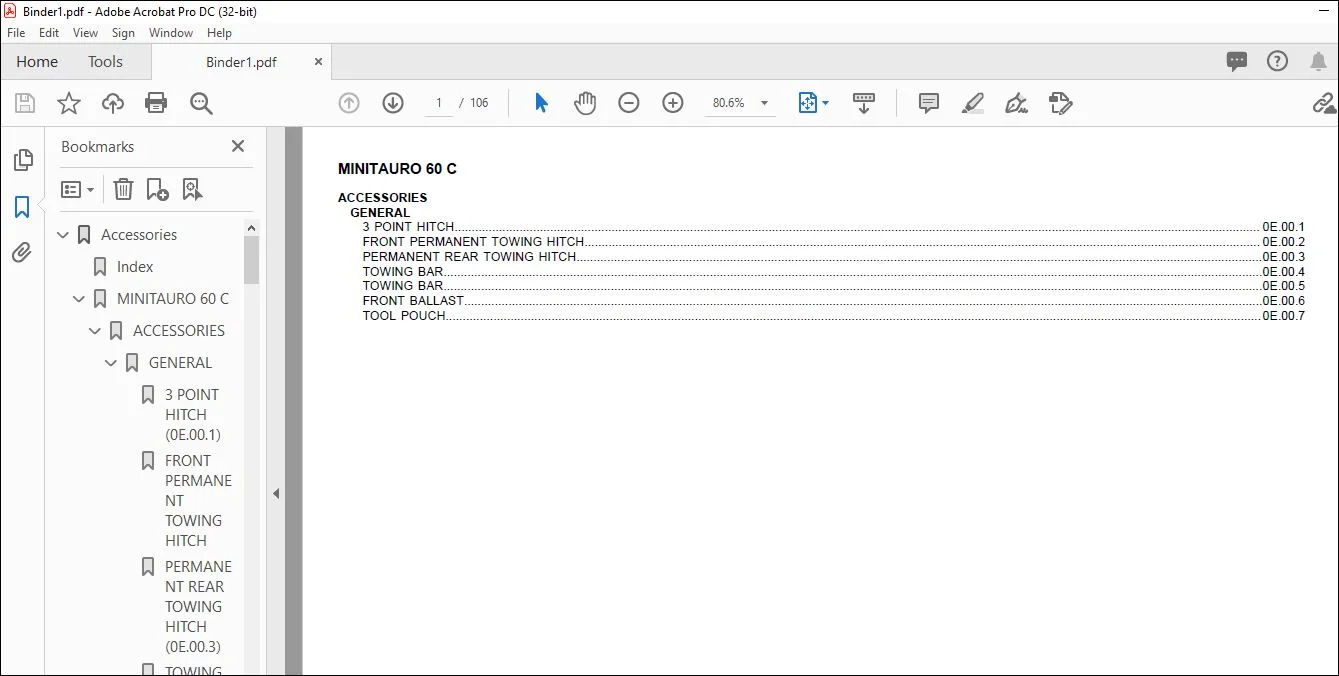Screen dimensions: 1339x676
Task: Select the Index bookmark
Action: [135, 267]
